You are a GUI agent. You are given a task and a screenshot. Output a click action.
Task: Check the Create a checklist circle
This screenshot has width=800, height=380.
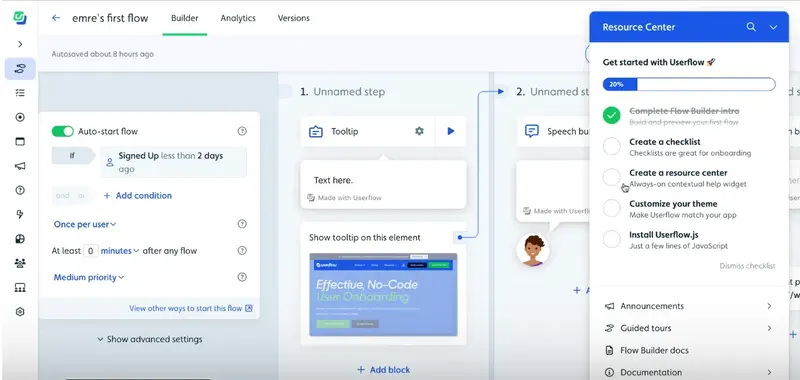point(611,146)
